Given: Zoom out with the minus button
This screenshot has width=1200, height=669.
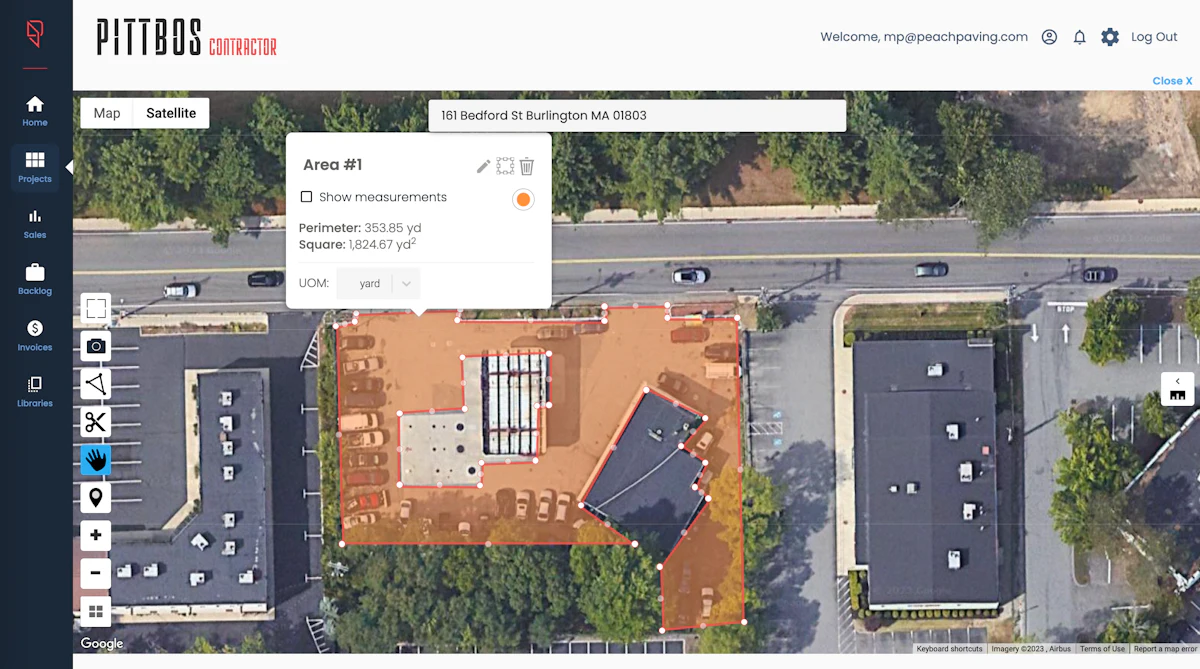Looking at the screenshot, I should click(x=96, y=573).
